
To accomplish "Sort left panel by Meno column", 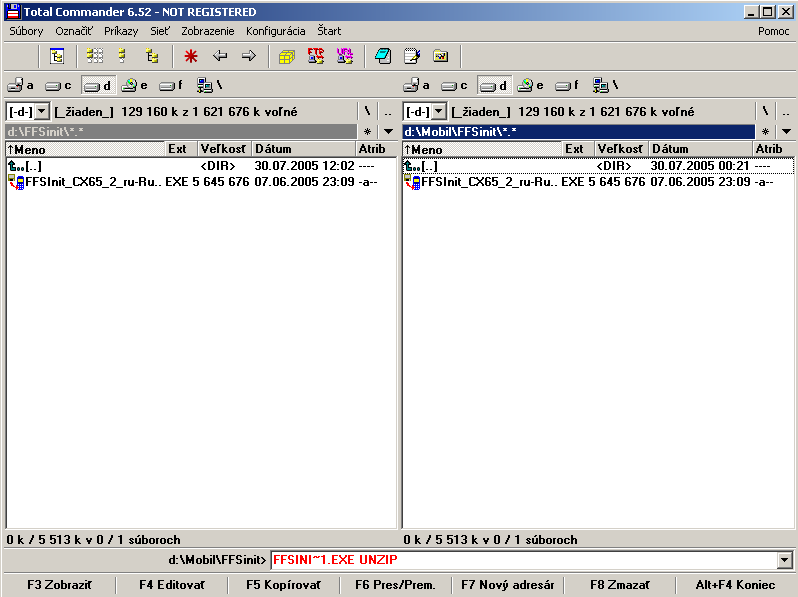I will coord(85,149).
